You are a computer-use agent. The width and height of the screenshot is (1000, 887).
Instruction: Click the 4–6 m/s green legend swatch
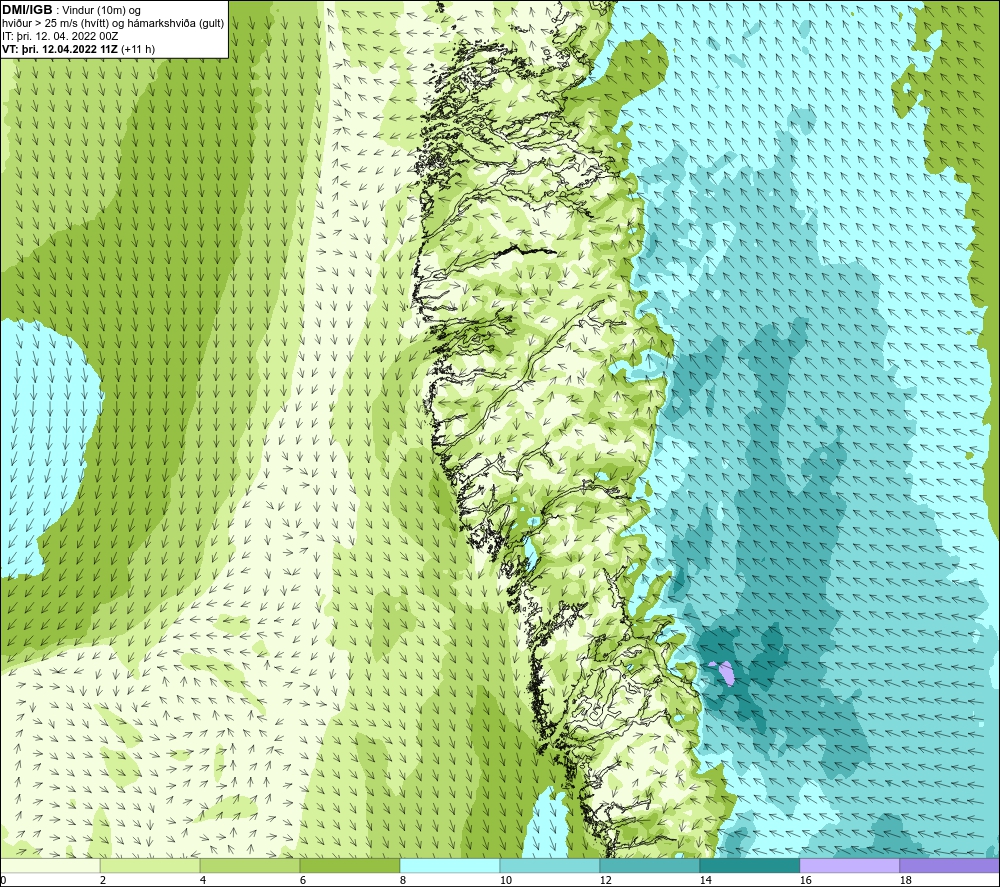coord(250,865)
